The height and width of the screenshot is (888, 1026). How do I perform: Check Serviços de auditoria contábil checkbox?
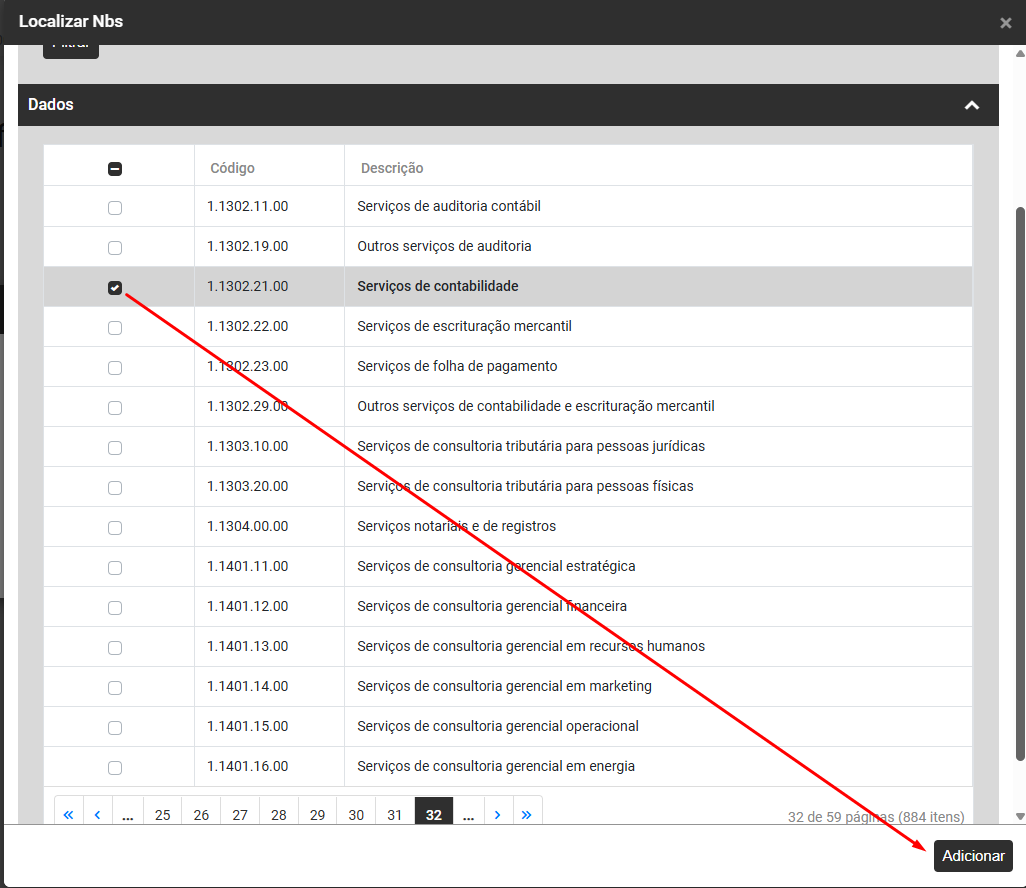coord(115,208)
